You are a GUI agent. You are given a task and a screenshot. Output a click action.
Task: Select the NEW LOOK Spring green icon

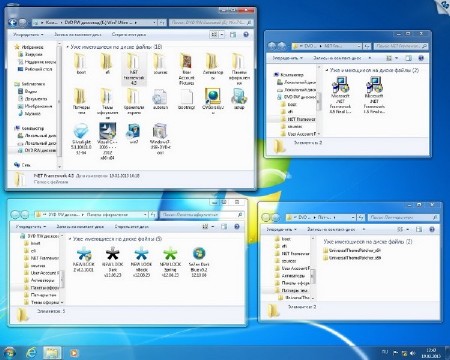(170, 262)
